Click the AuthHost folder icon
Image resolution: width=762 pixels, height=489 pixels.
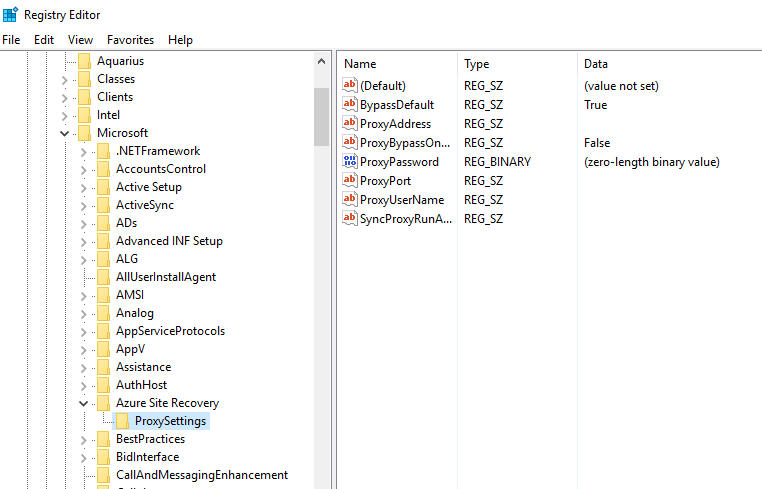(104, 384)
